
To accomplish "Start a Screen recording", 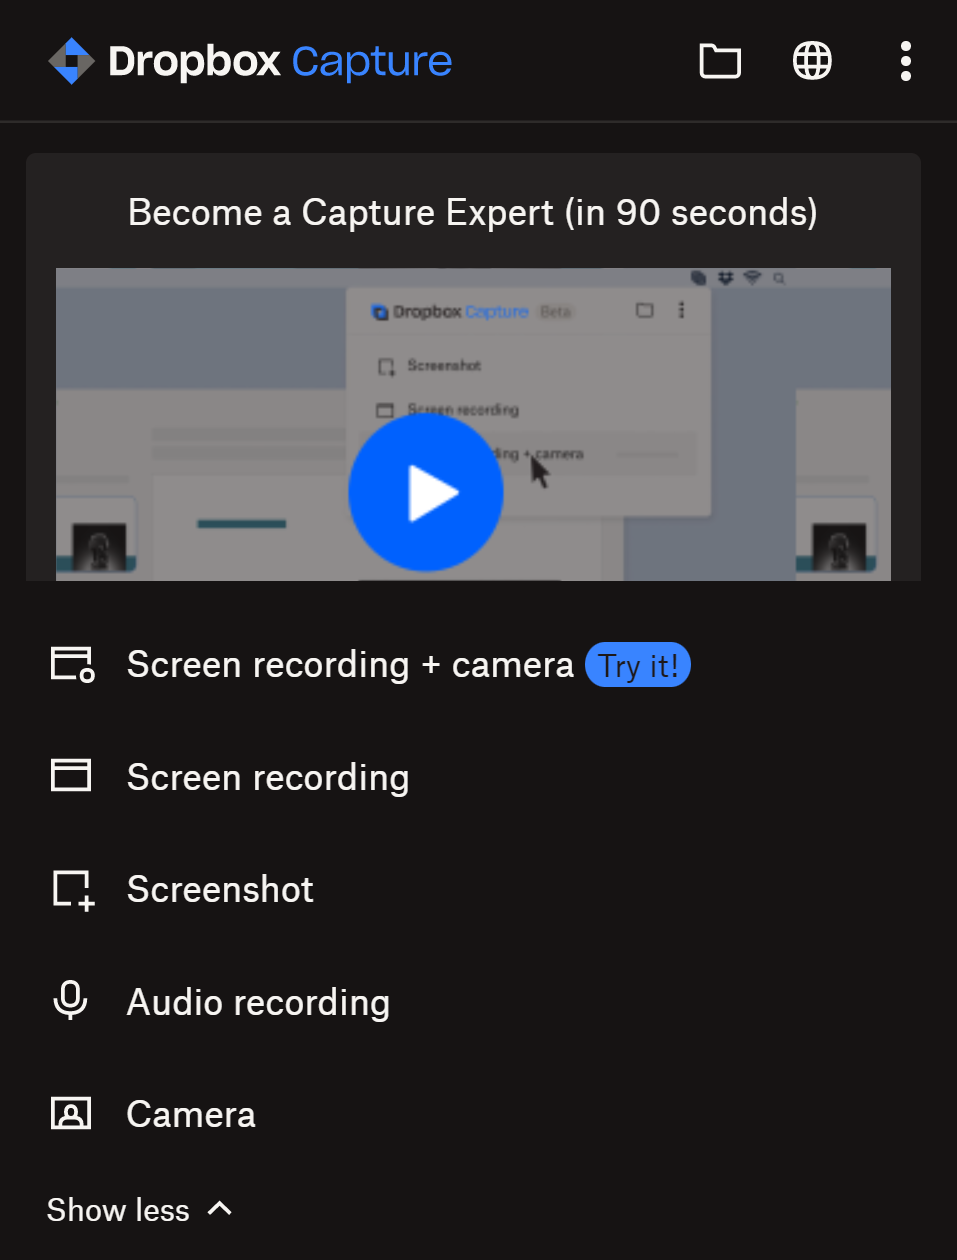I will (268, 778).
